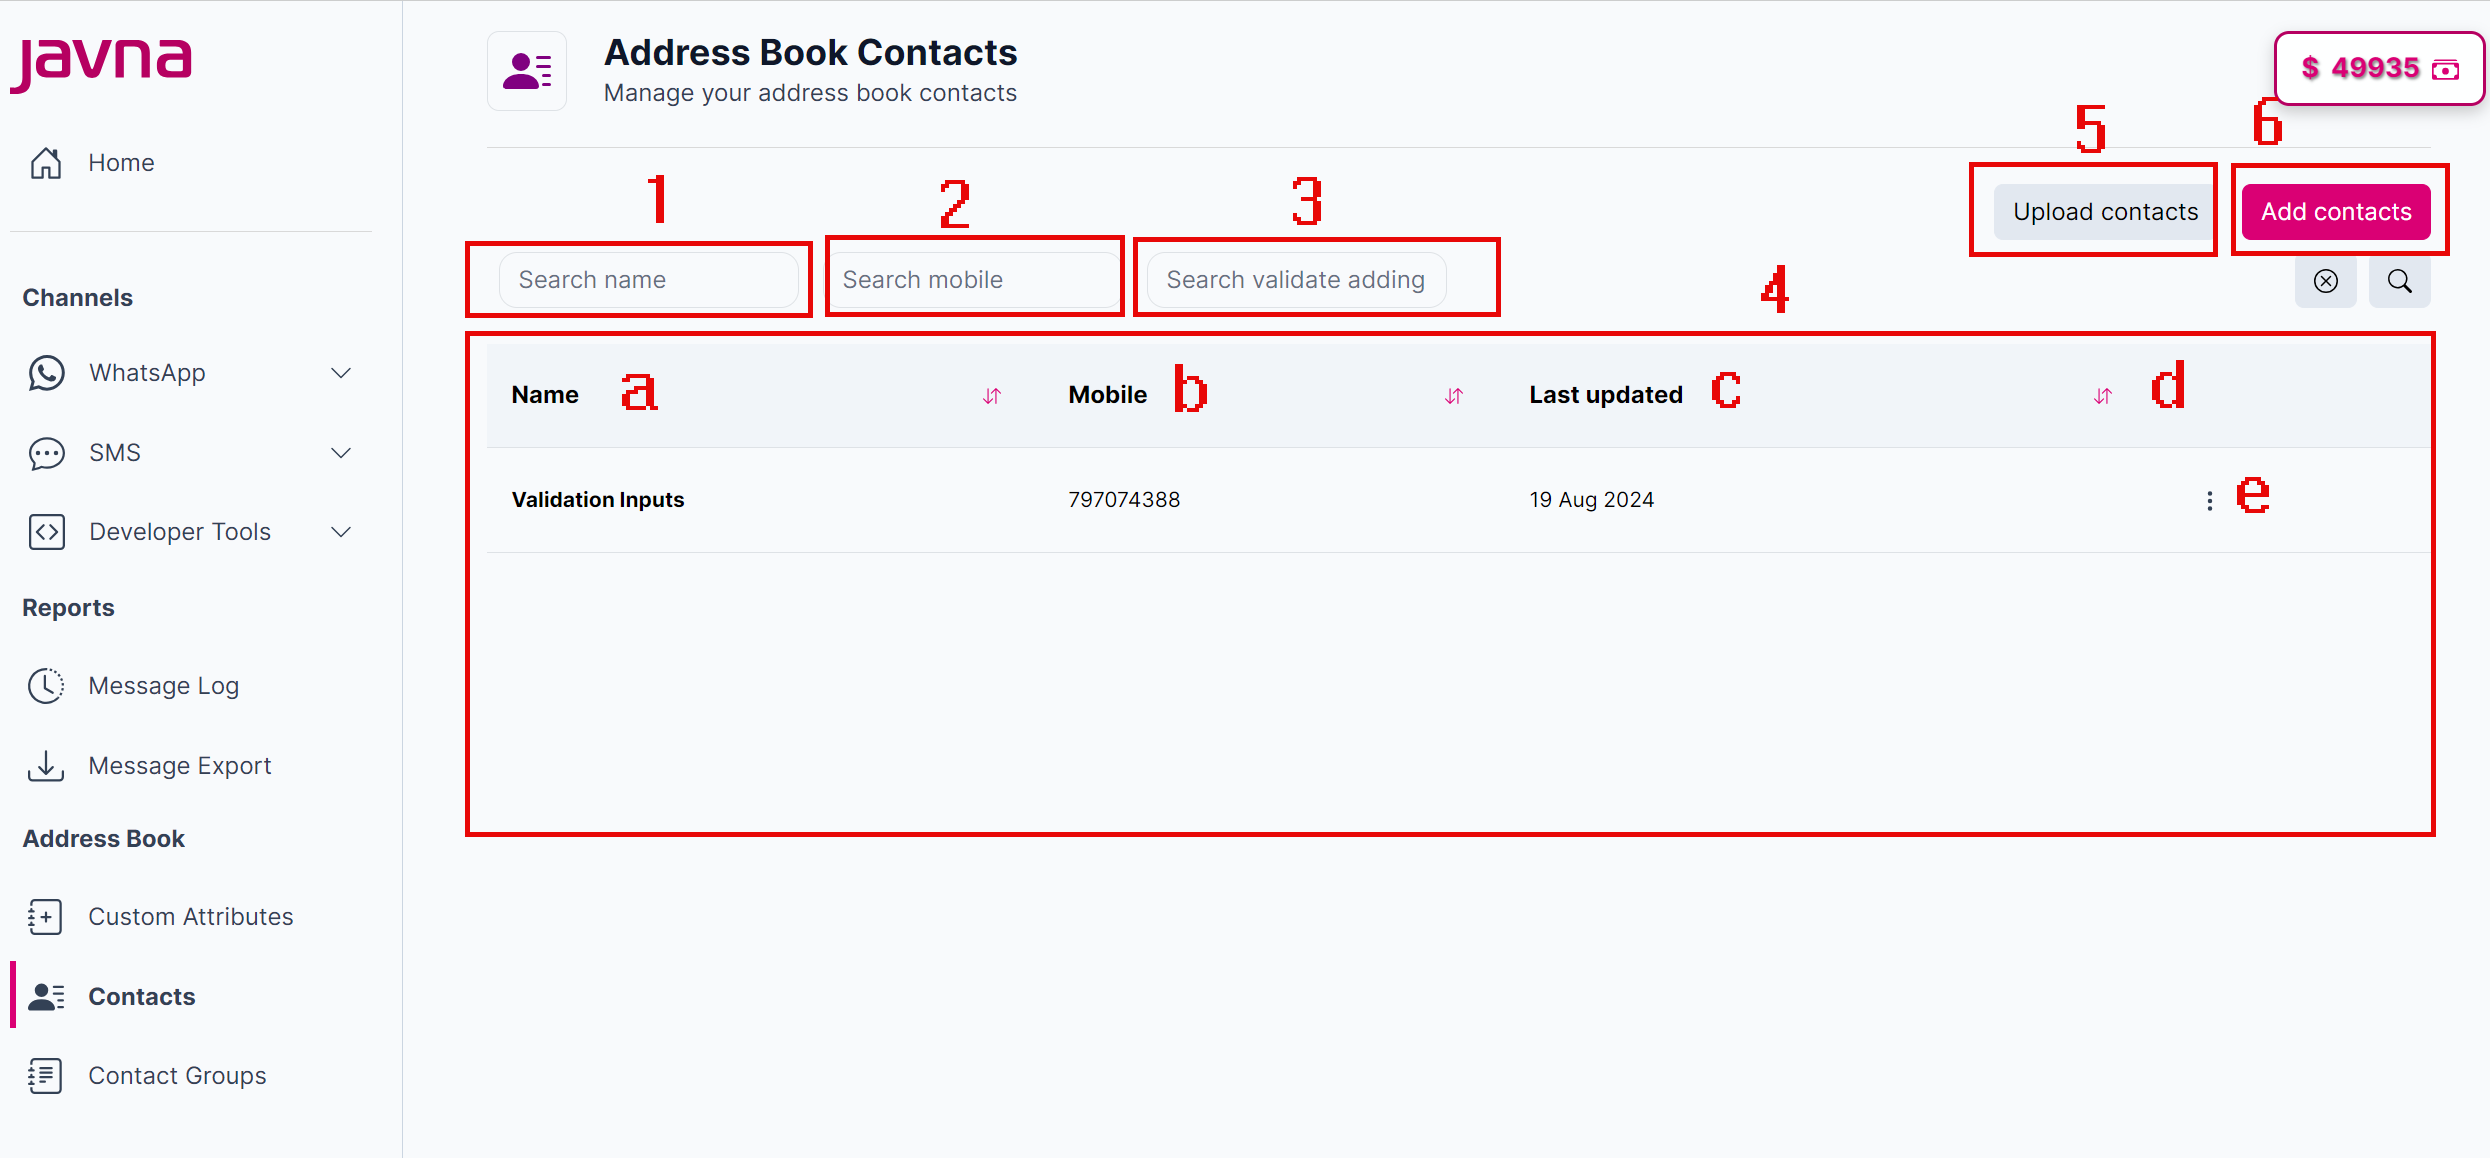Select the Home icon in the sidebar
The image size is (2490, 1158).
(46, 162)
